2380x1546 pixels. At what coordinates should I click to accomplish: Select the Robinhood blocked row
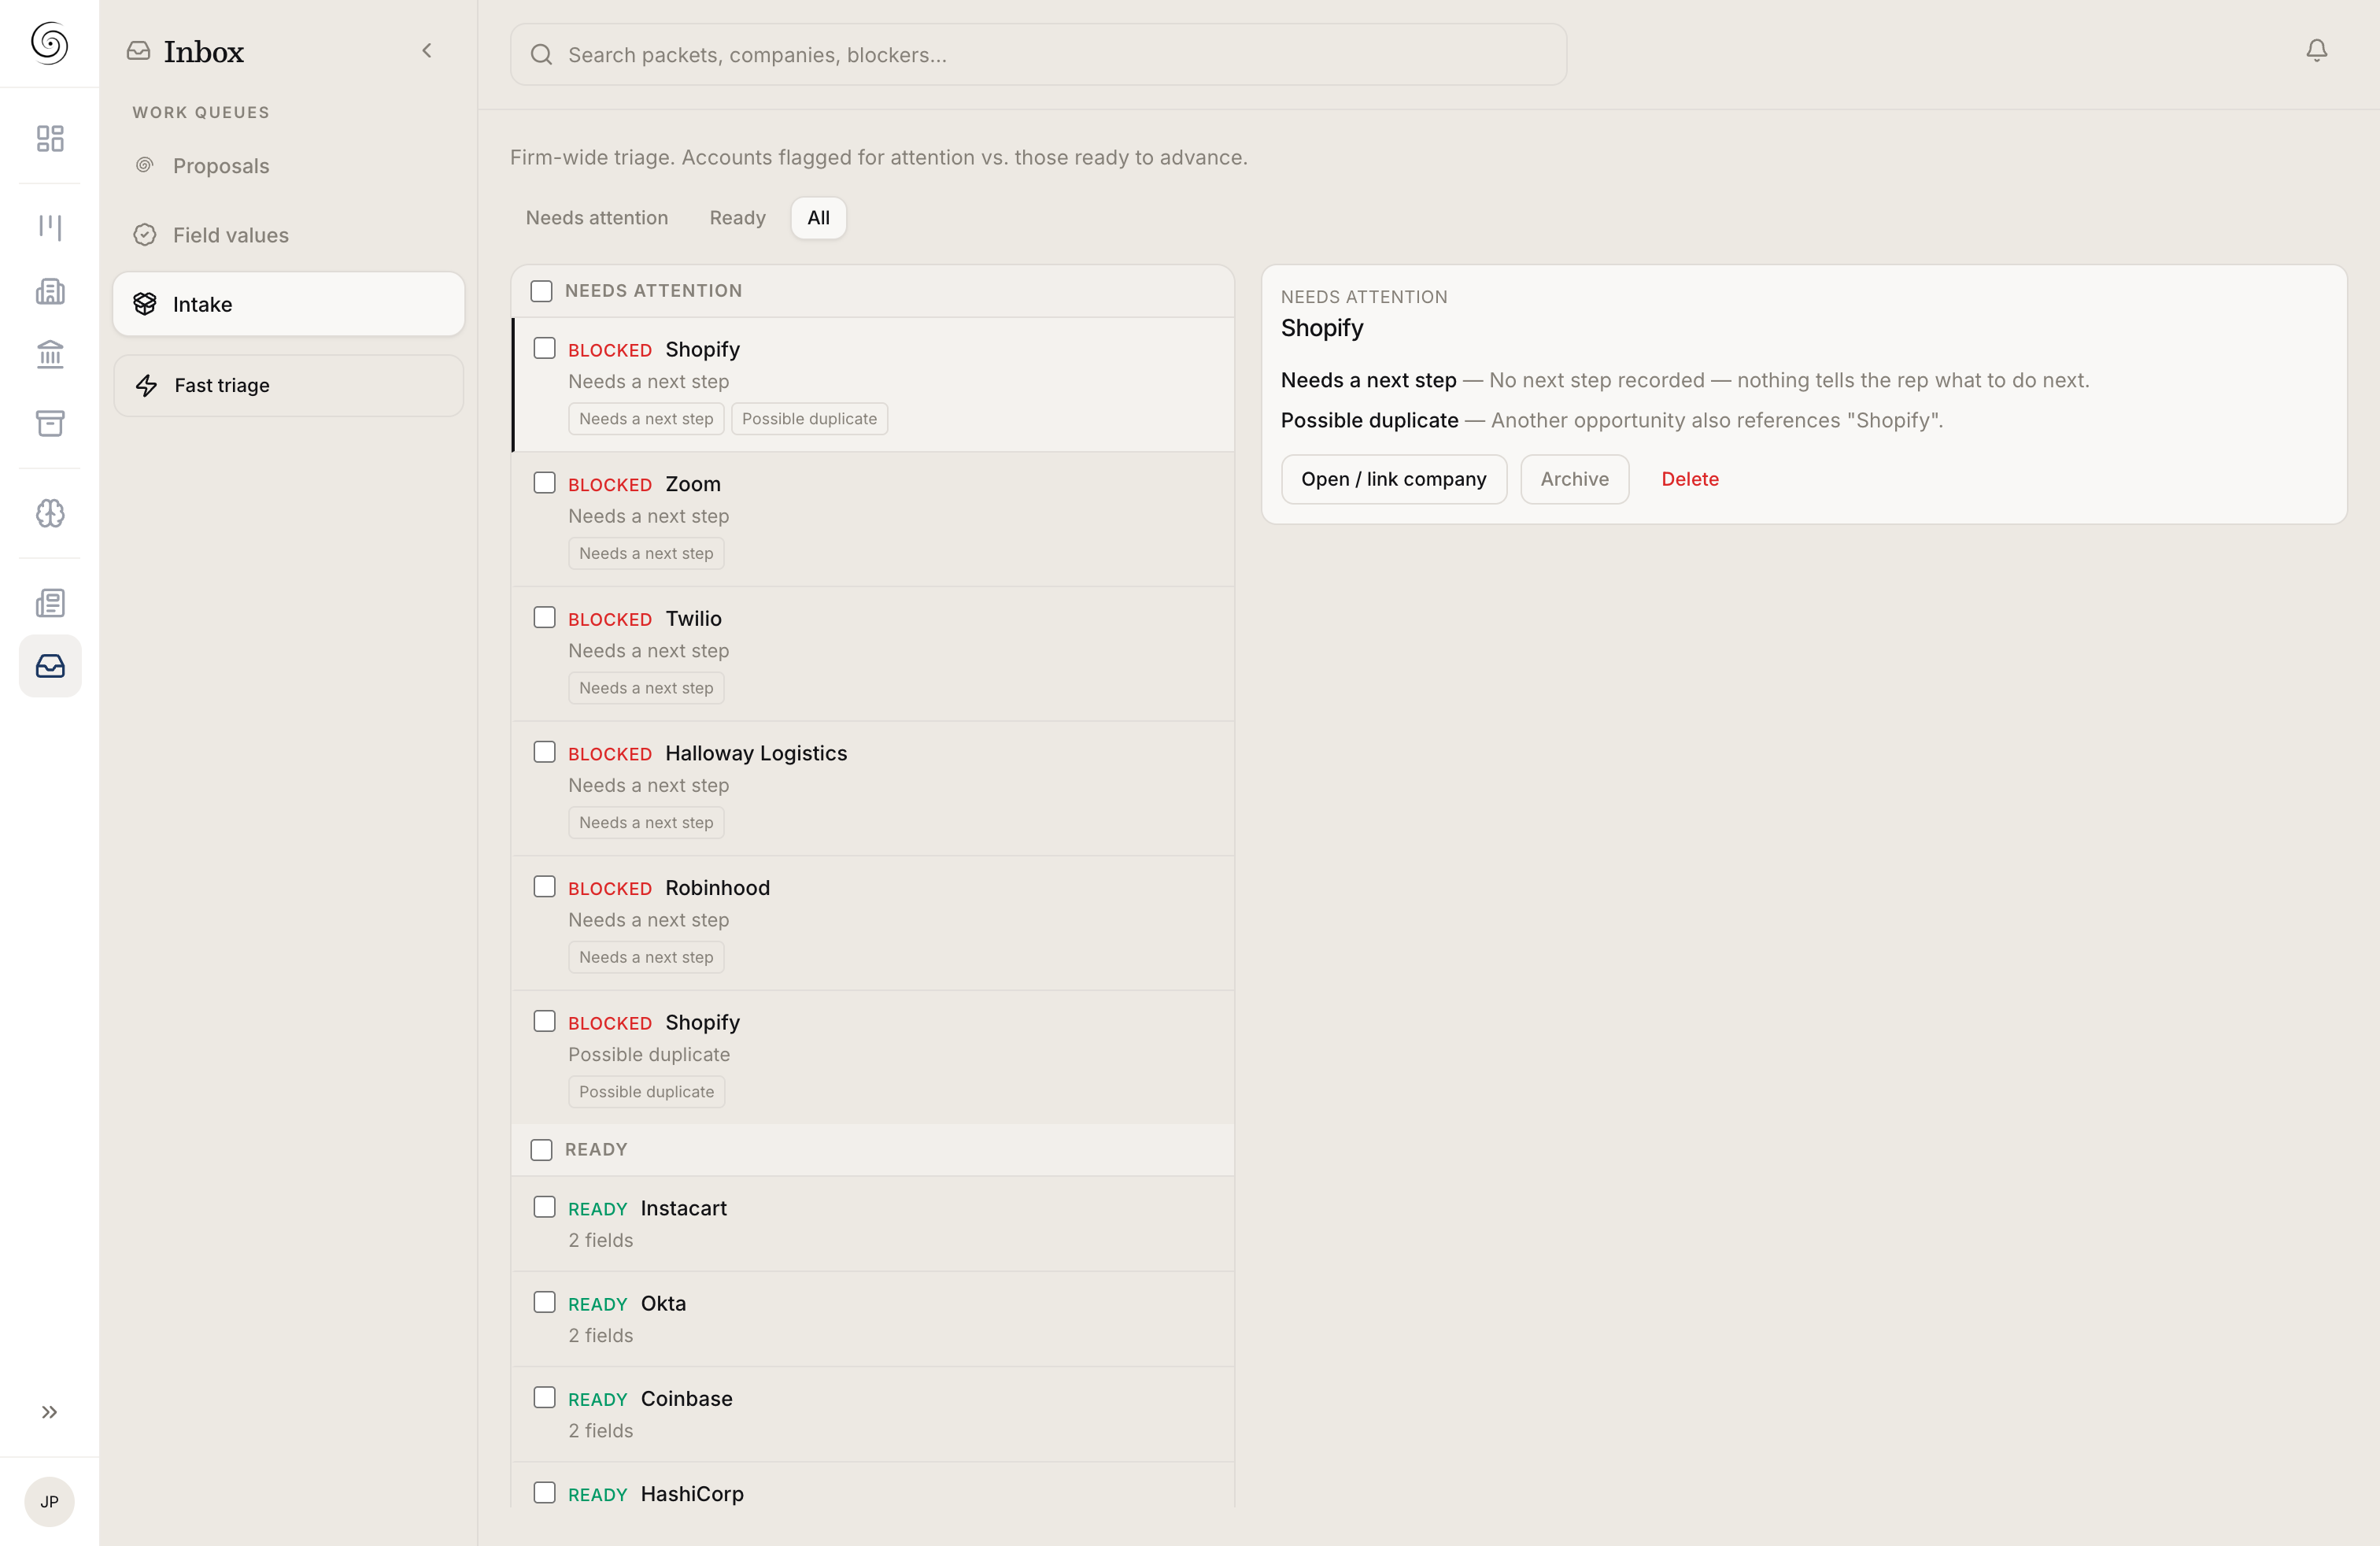click(873, 923)
